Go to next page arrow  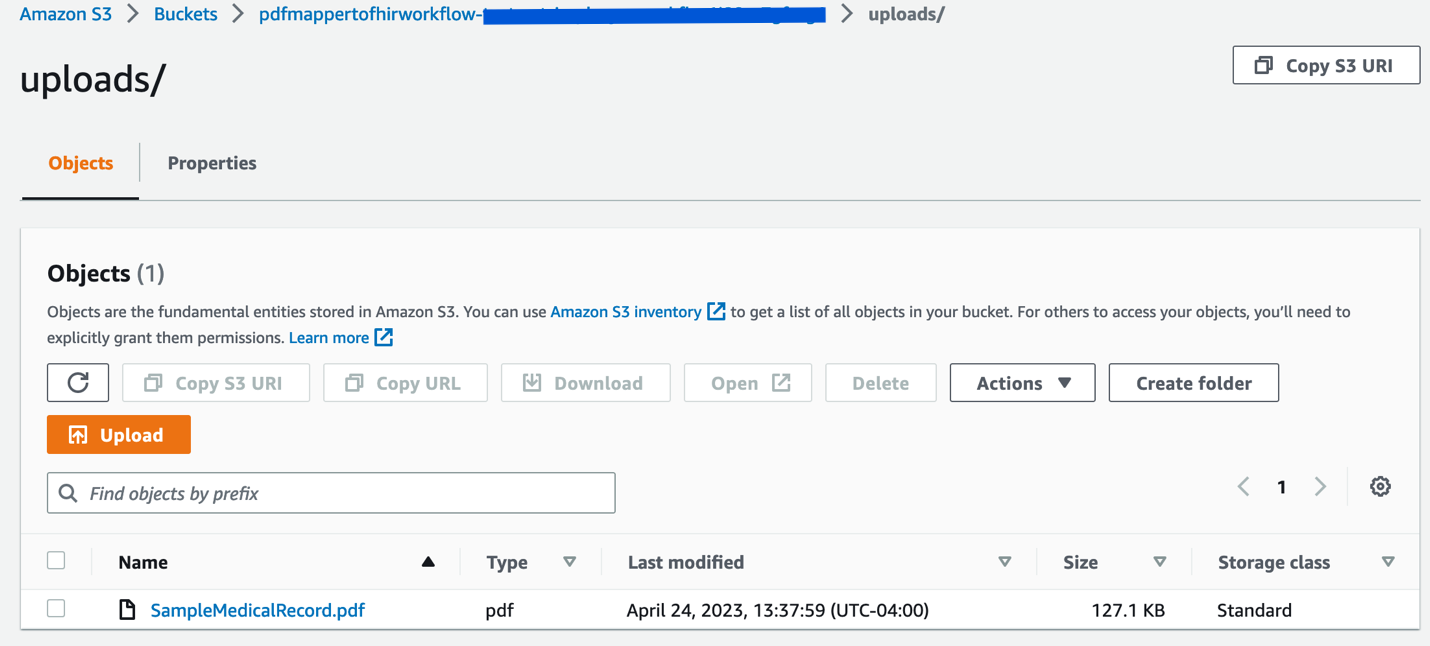point(1320,487)
